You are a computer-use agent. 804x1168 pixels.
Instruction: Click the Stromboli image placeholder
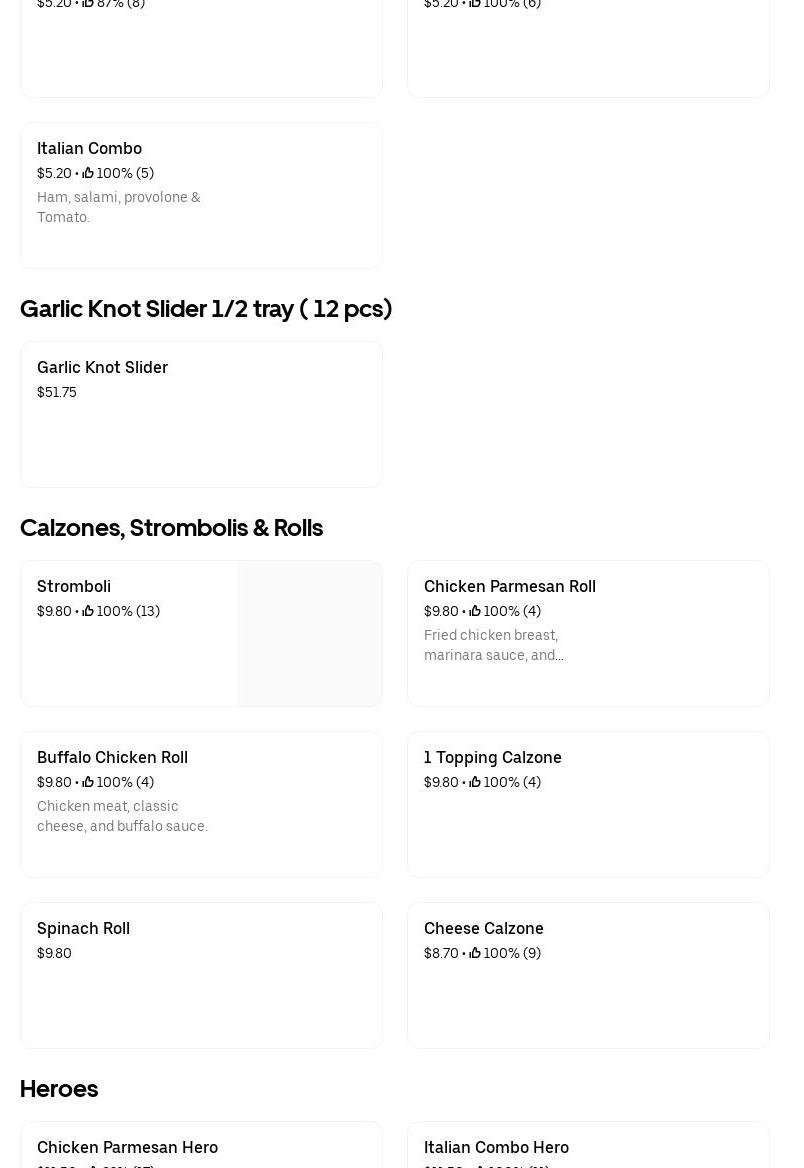pyautogui.click(x=309, y=633)
